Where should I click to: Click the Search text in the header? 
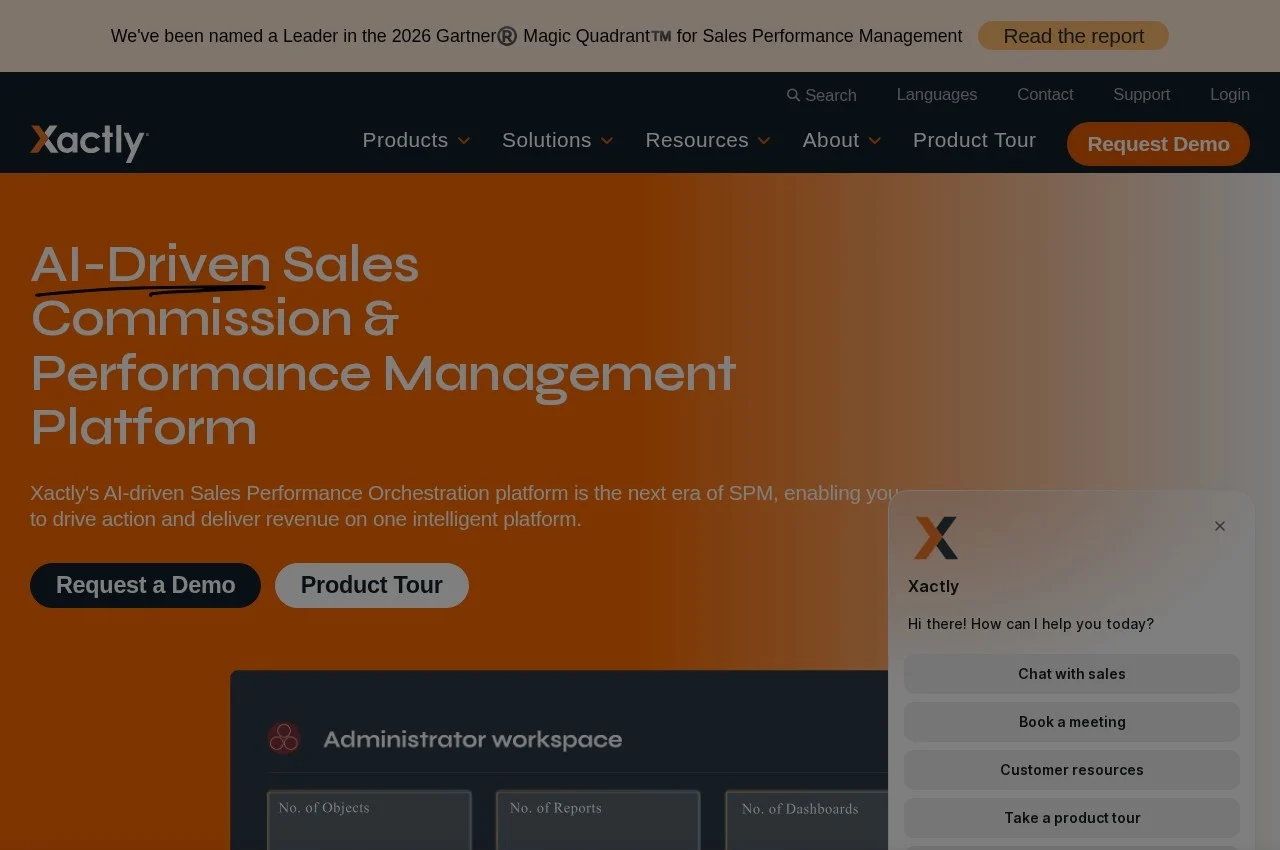click(x=831, y=95)
